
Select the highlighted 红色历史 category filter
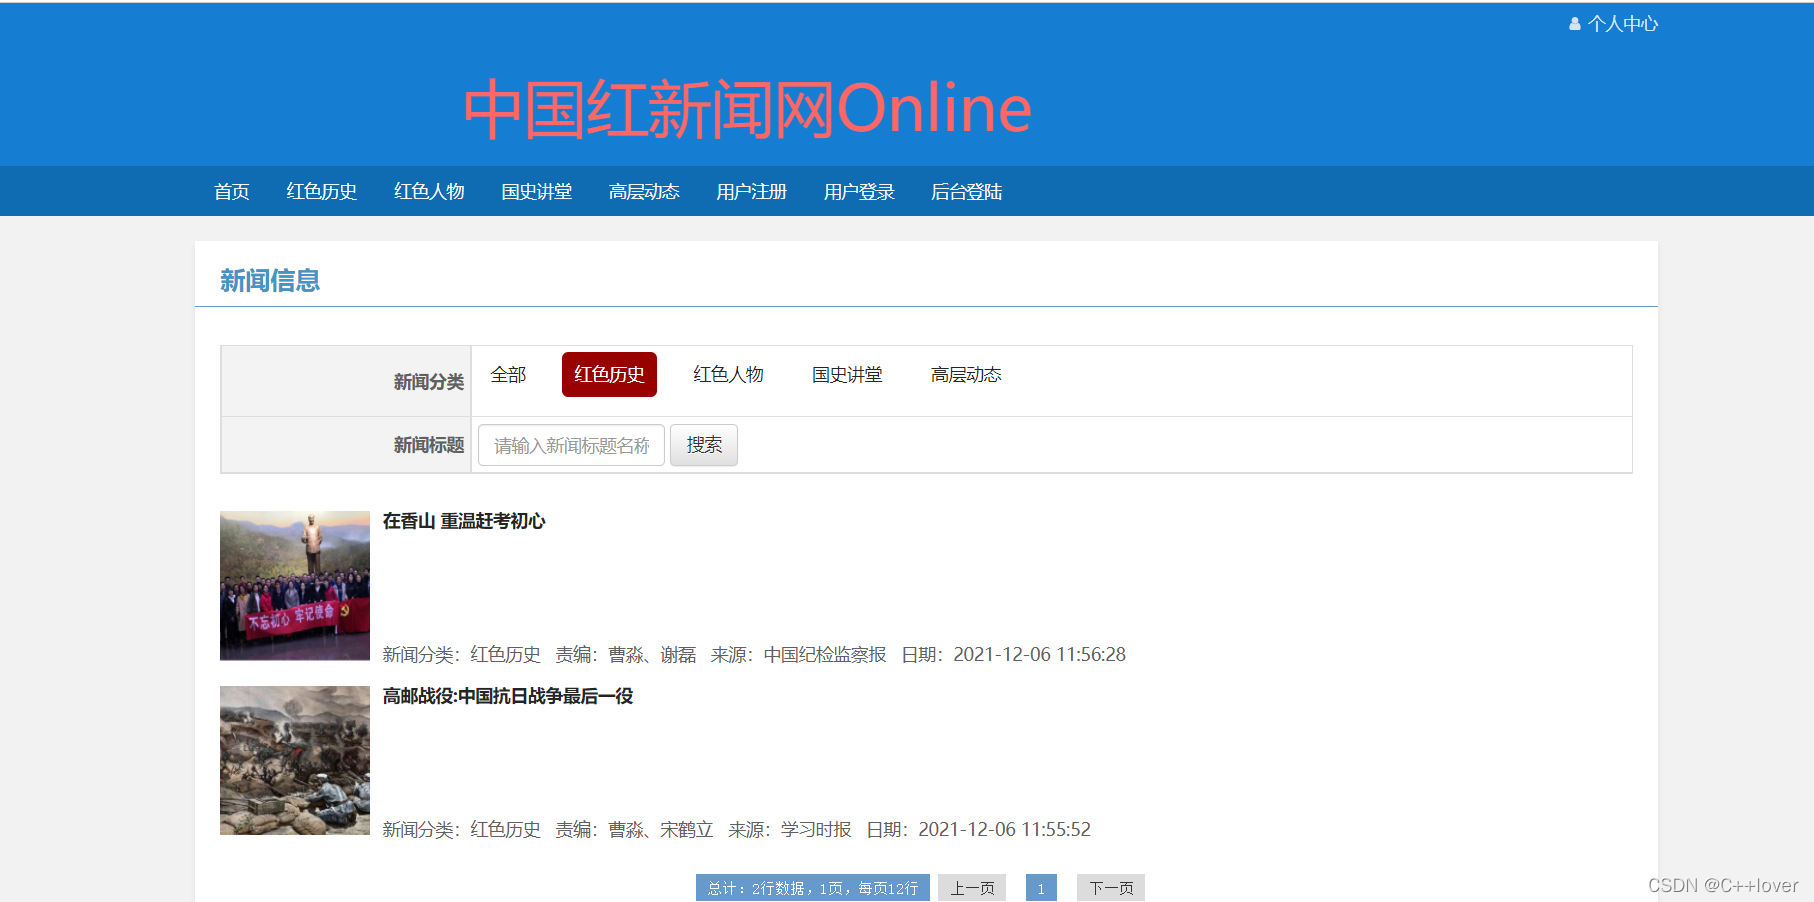[x=609, y=374]
